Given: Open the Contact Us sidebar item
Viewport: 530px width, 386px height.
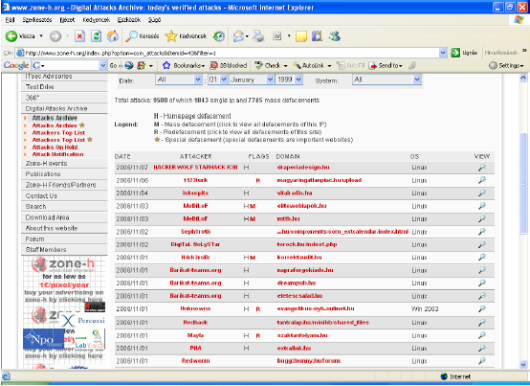Looking at the screenshot, I should point(64,196).
